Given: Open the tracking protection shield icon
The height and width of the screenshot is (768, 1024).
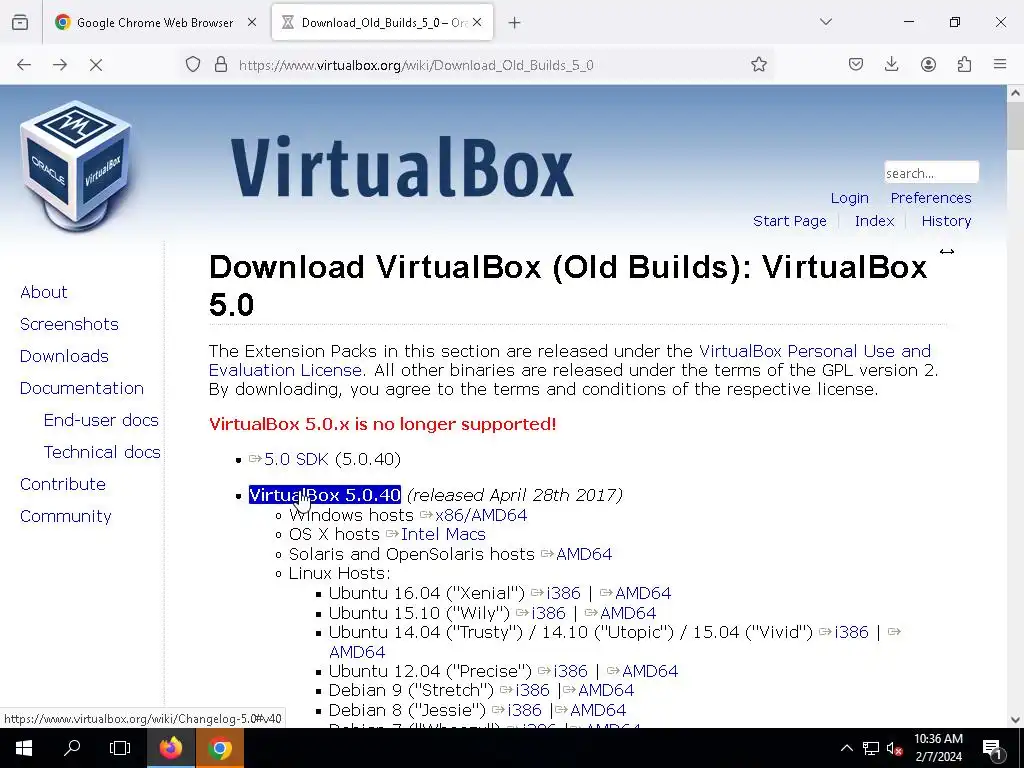Looking at the screenshot, I should [x=193, y=65].
